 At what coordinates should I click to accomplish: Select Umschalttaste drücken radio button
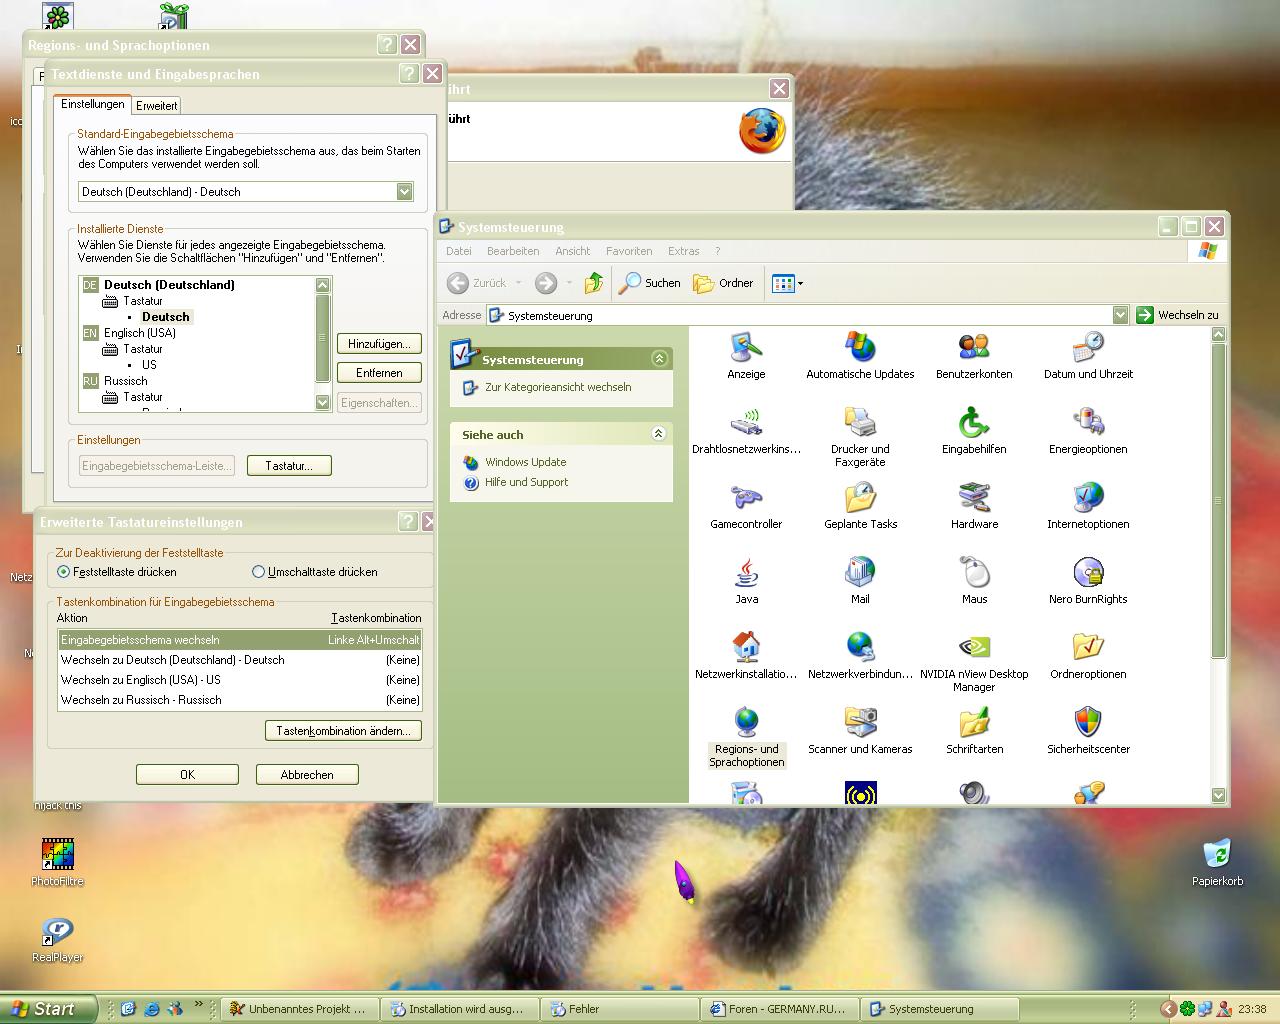point(258,572)
